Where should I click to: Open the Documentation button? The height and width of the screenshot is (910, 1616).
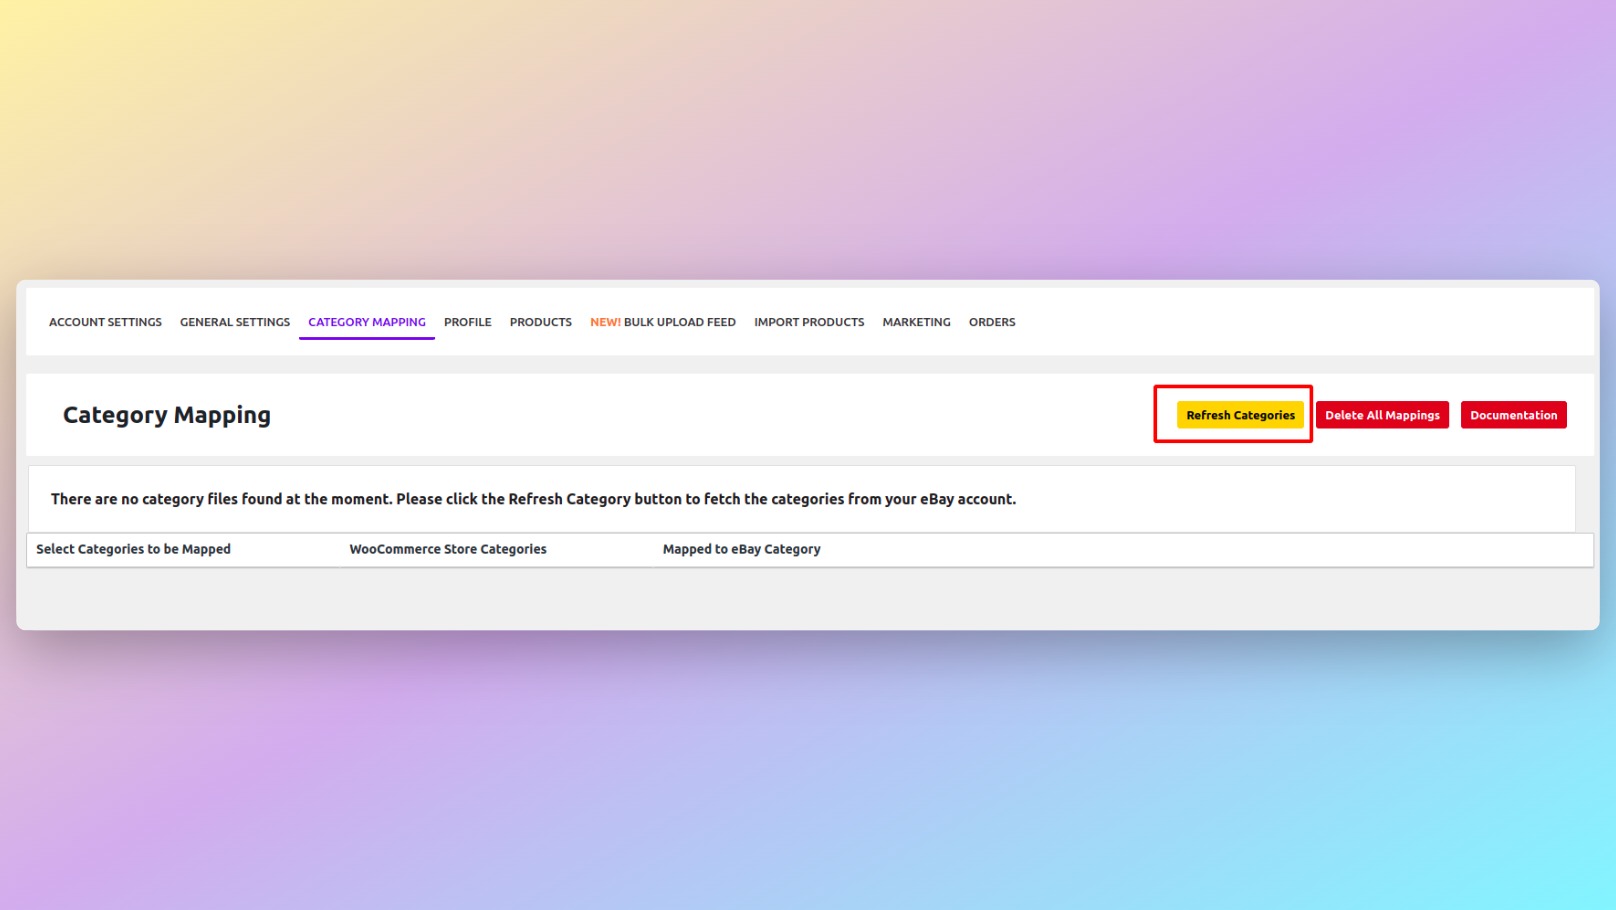(x=1513, y=415)
